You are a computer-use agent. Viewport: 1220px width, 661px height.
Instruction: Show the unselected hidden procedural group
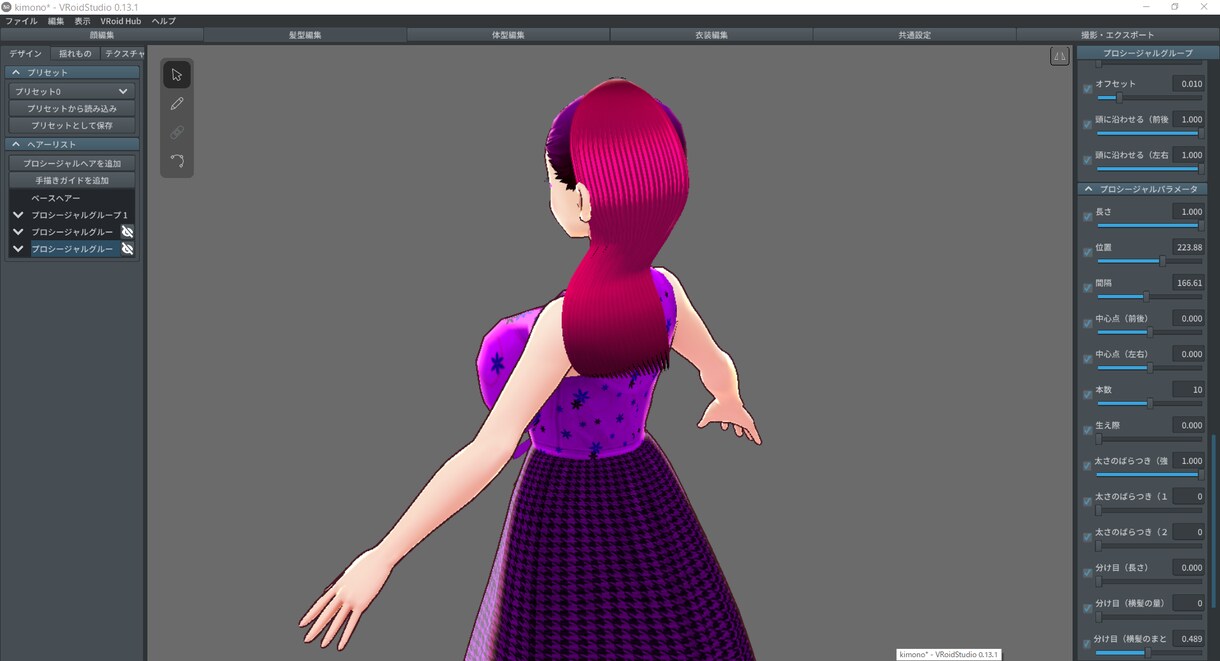tap(127, 232)
